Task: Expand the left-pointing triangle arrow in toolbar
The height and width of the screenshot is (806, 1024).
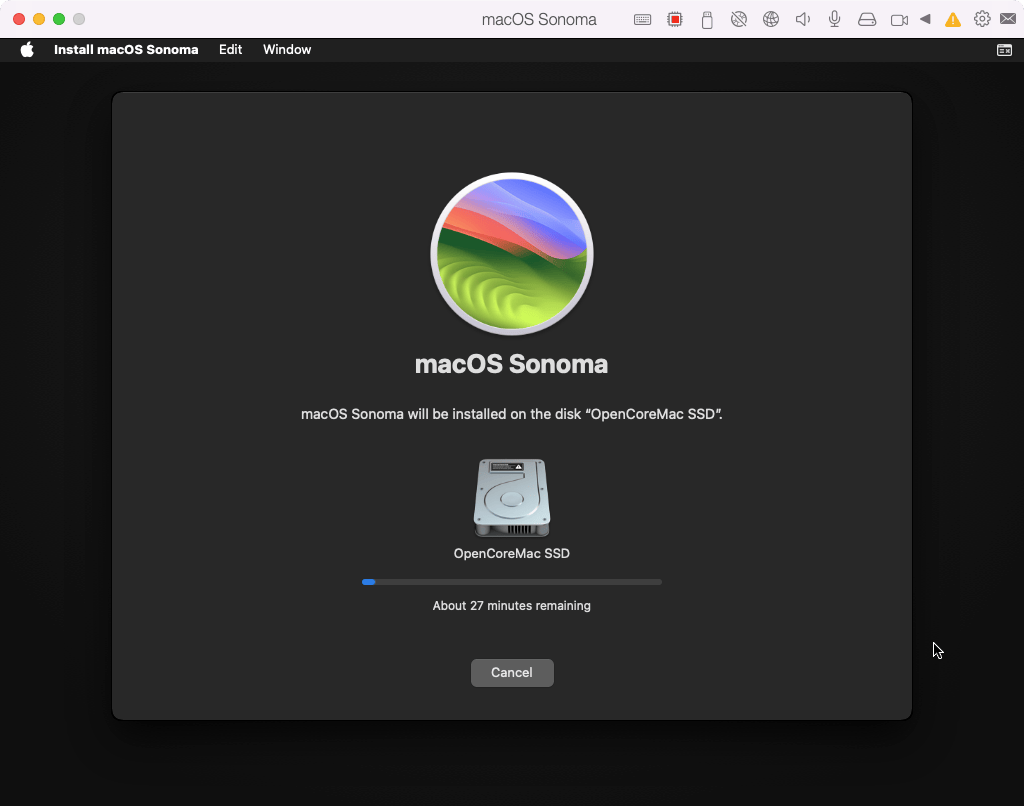Action: pos(925,20)
